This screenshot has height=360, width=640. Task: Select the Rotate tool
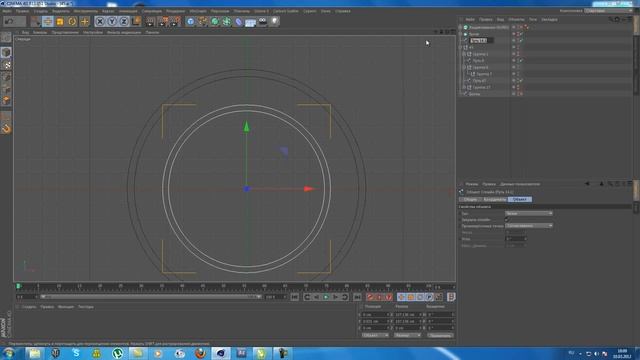point(72,21)
